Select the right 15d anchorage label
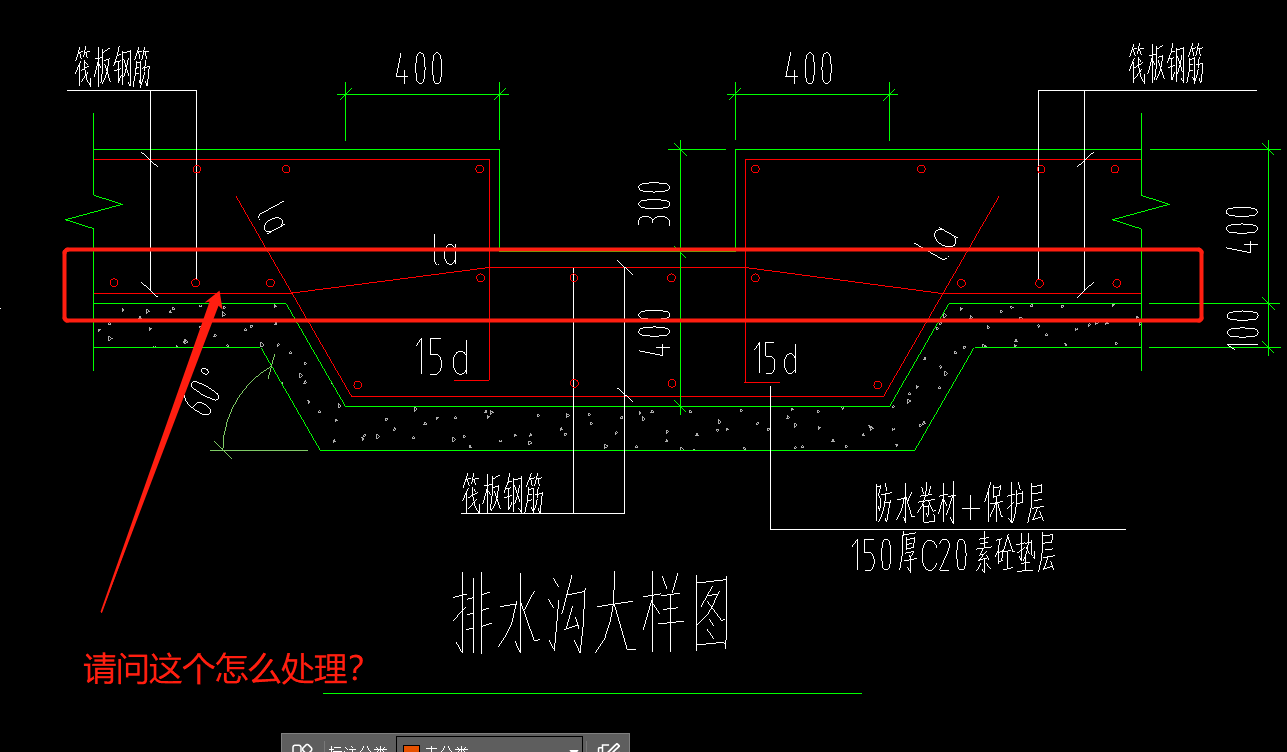Viewport: 1287px width, 752px height. 776,357
